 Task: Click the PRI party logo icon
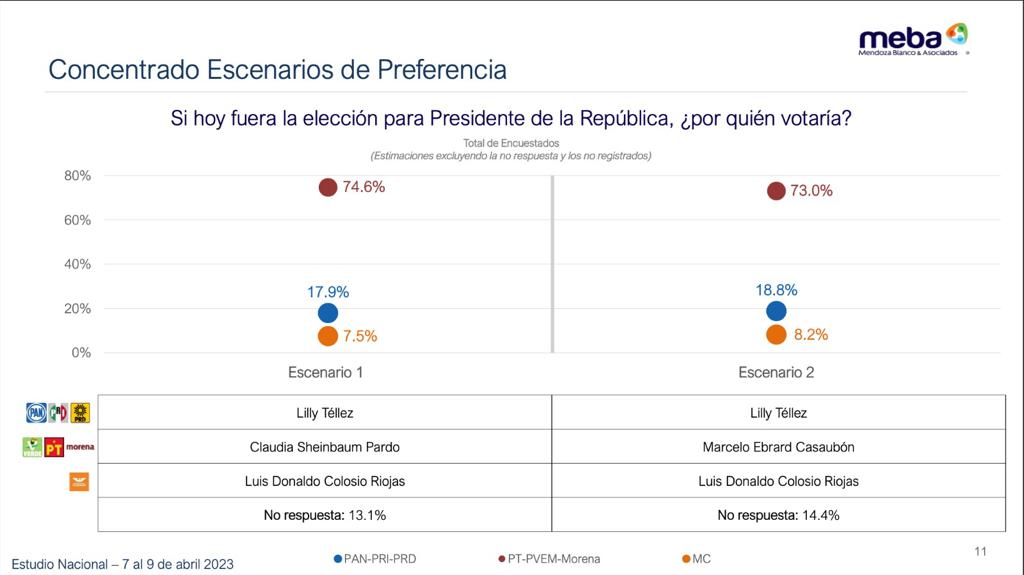click(x=58, y=412)
